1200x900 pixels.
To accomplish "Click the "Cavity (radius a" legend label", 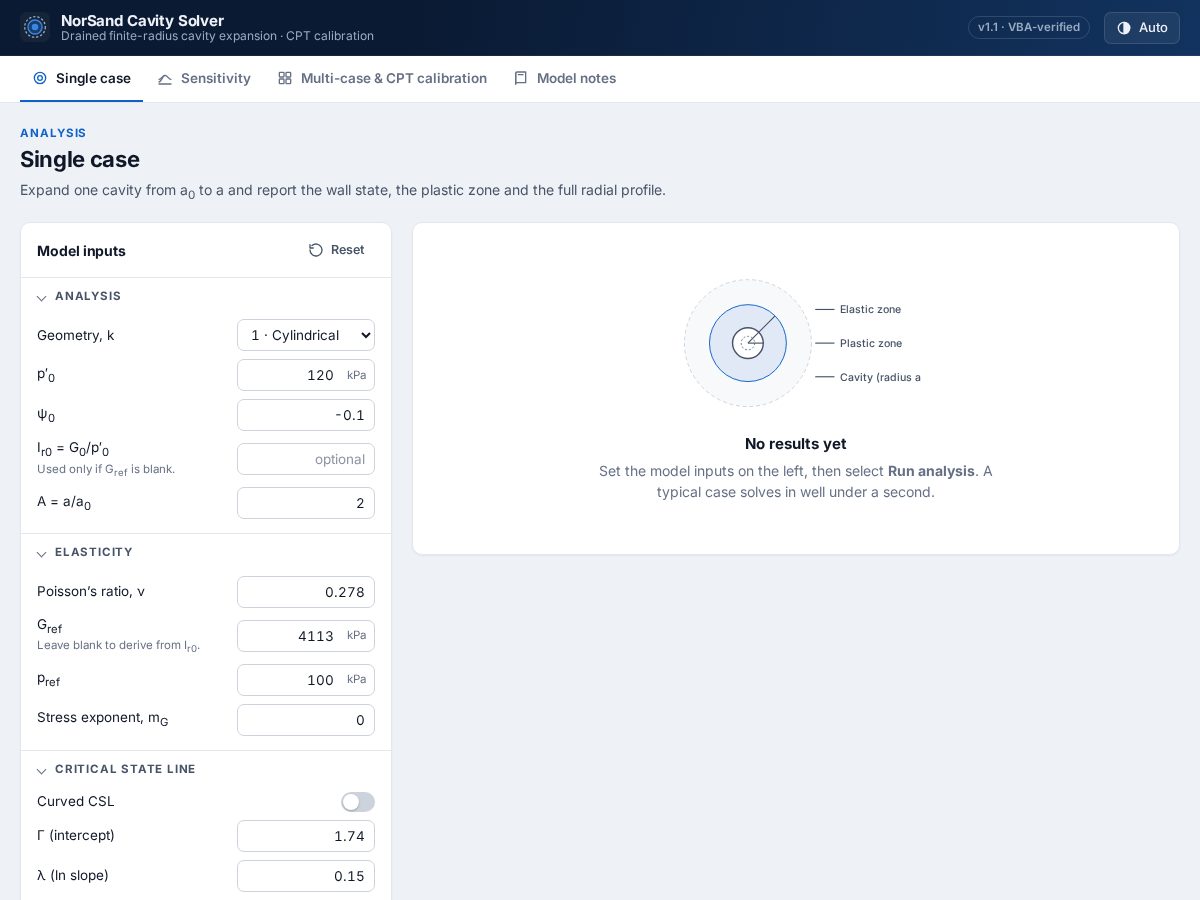I will (x=880, y=378).
